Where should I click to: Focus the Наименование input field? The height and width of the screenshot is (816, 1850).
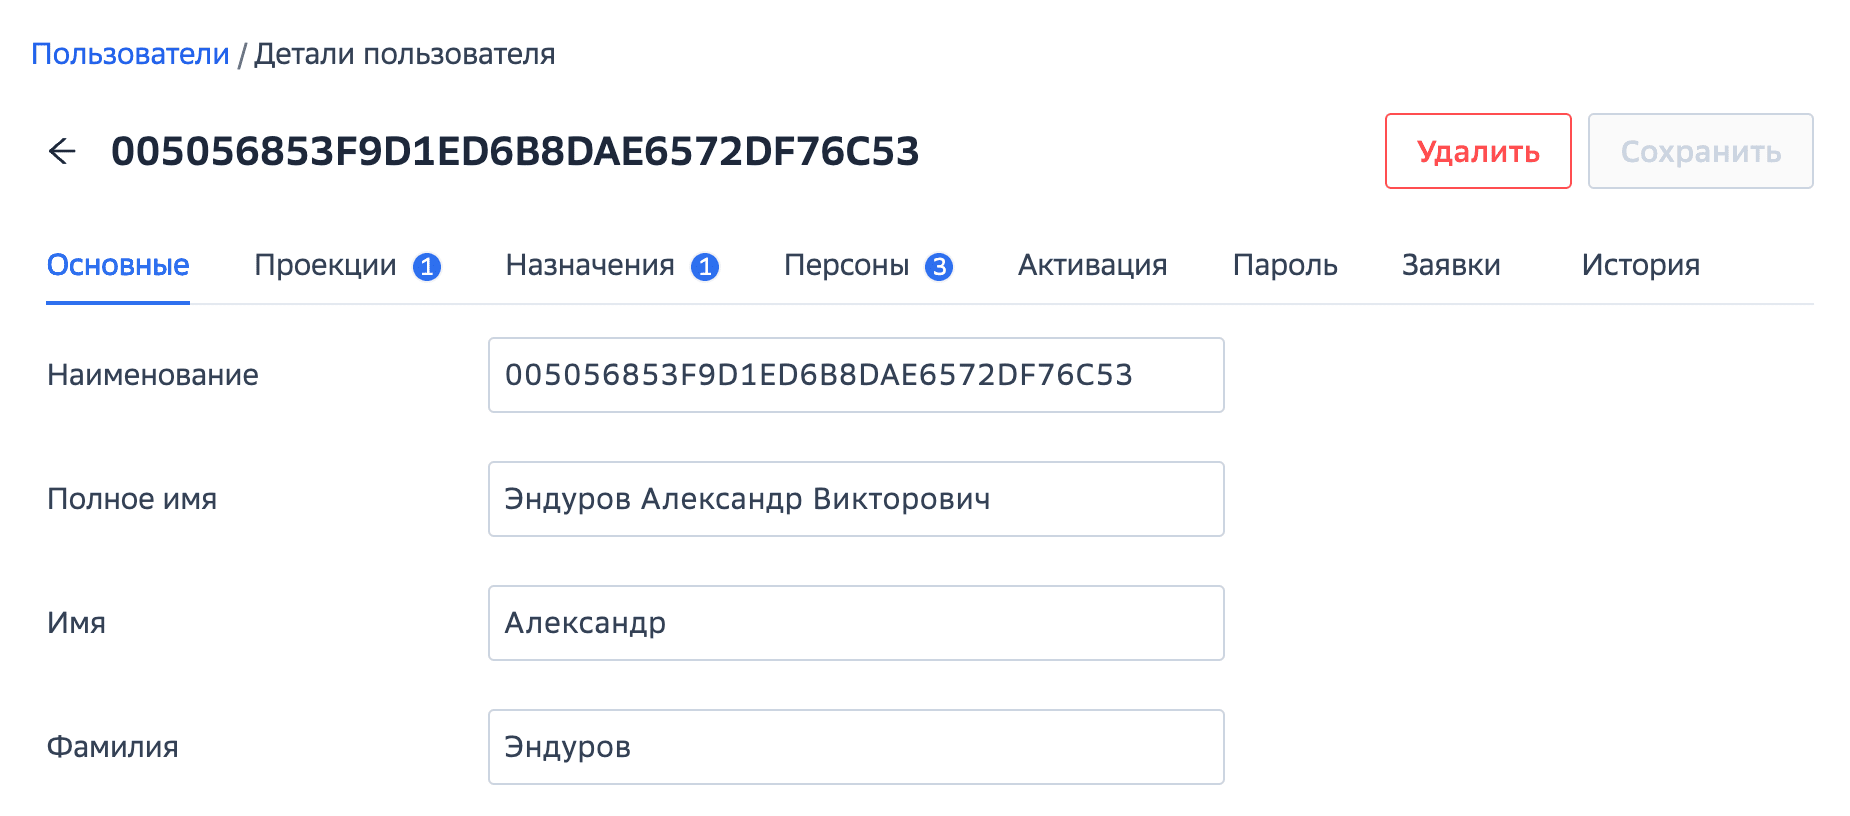(856, 375)
